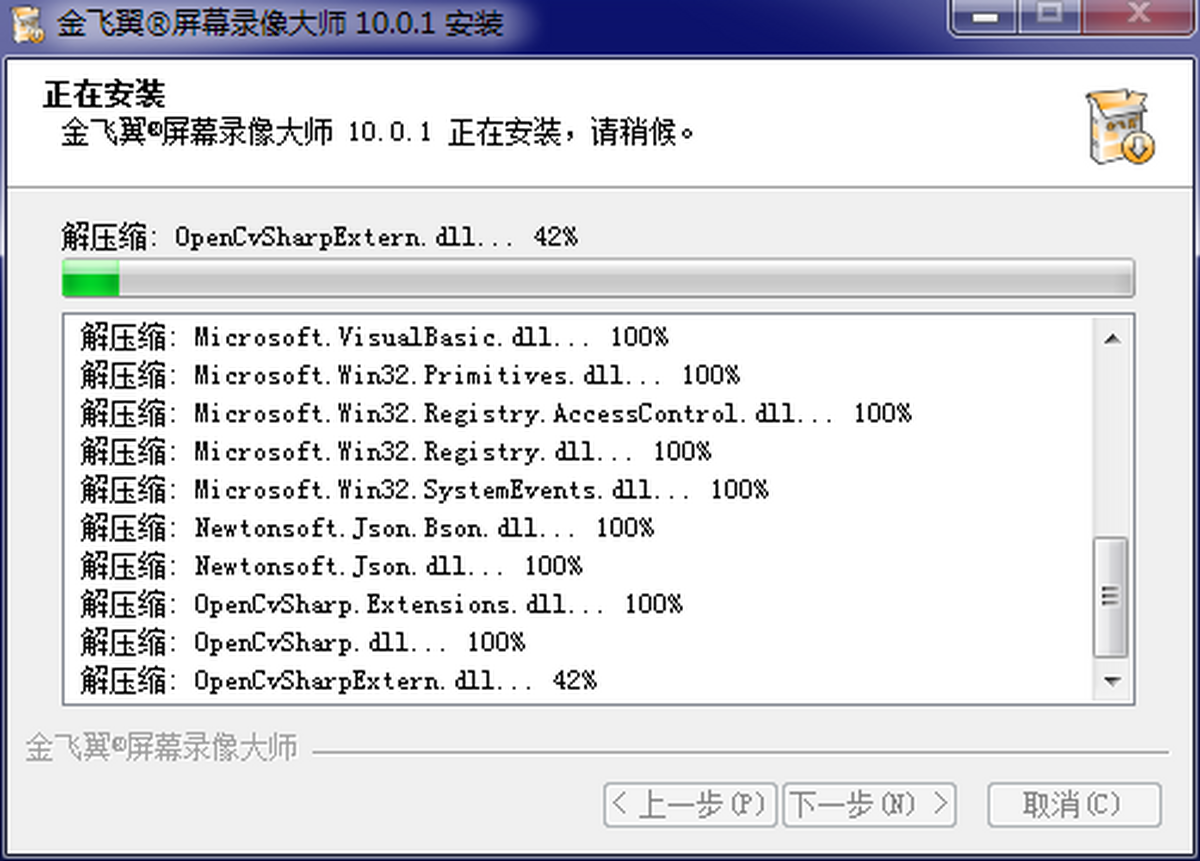Click the scroll down arrow in the log list
Image resolution: width=1200 pixels, height=861 pixels.
coord(1111,681)
